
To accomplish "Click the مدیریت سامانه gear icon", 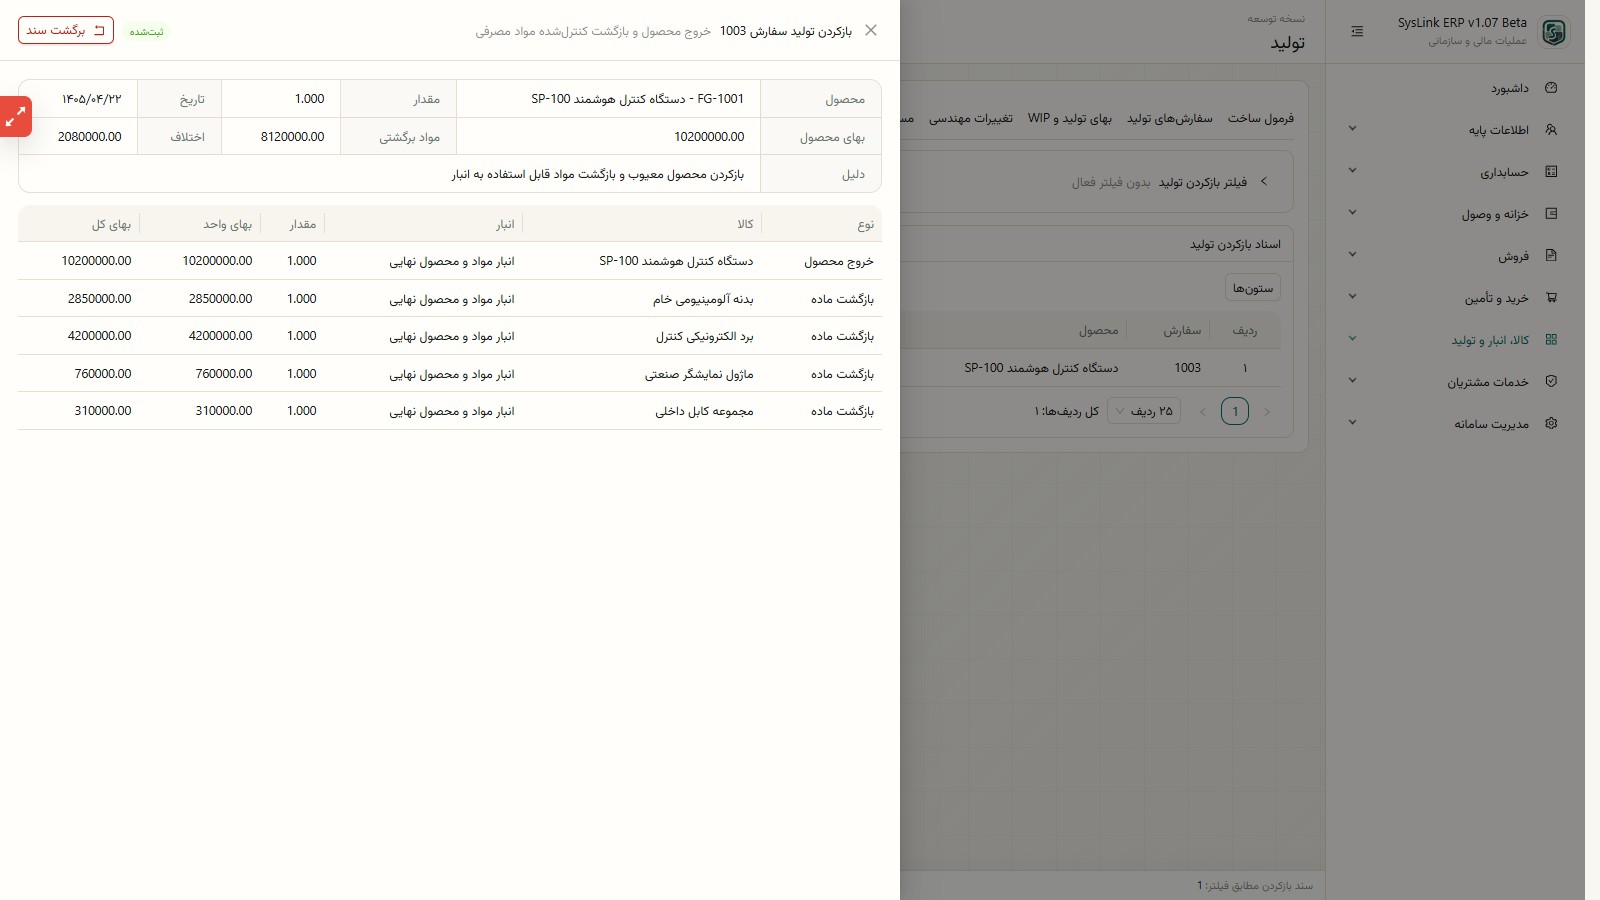I will click(x=1551, y=424).
